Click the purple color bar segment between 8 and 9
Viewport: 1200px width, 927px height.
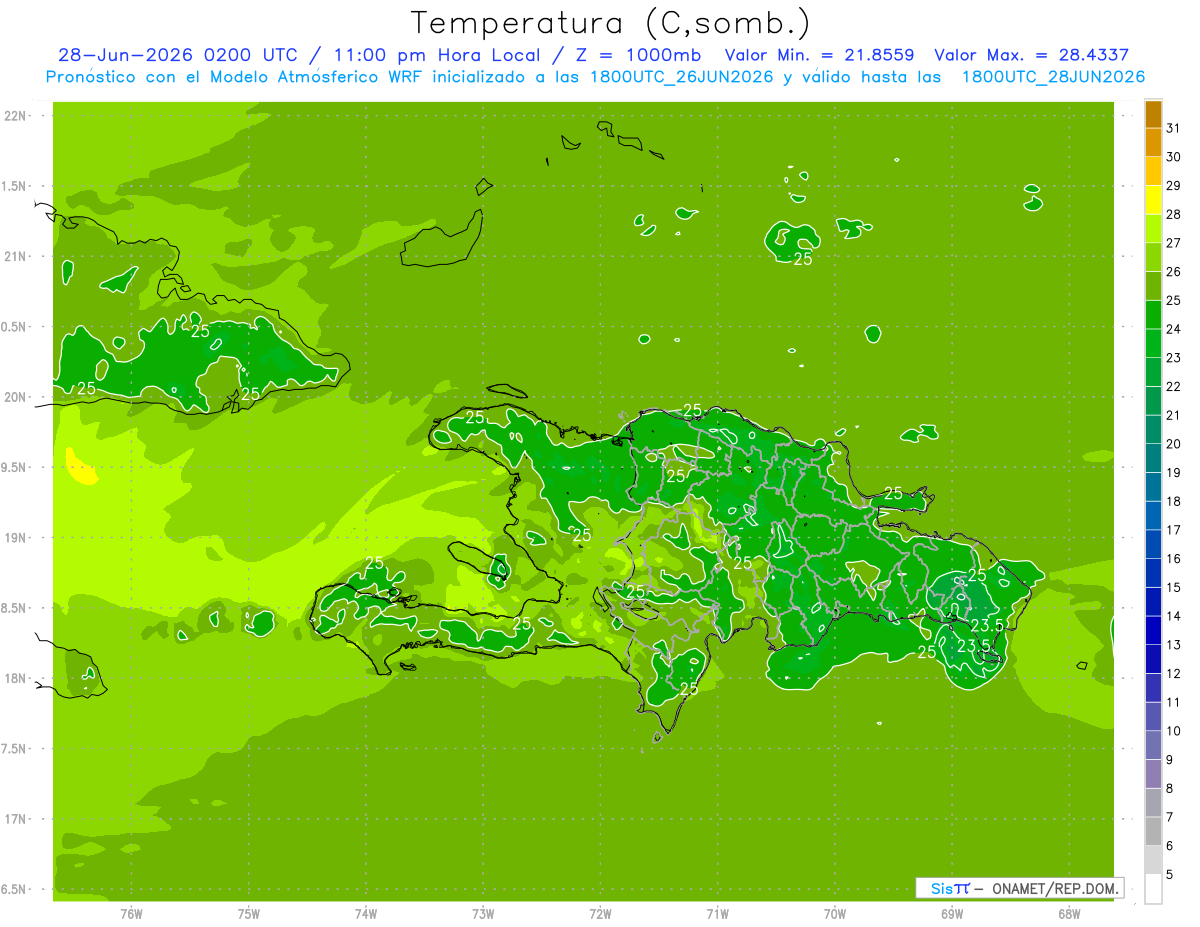tap(1153, 774)
